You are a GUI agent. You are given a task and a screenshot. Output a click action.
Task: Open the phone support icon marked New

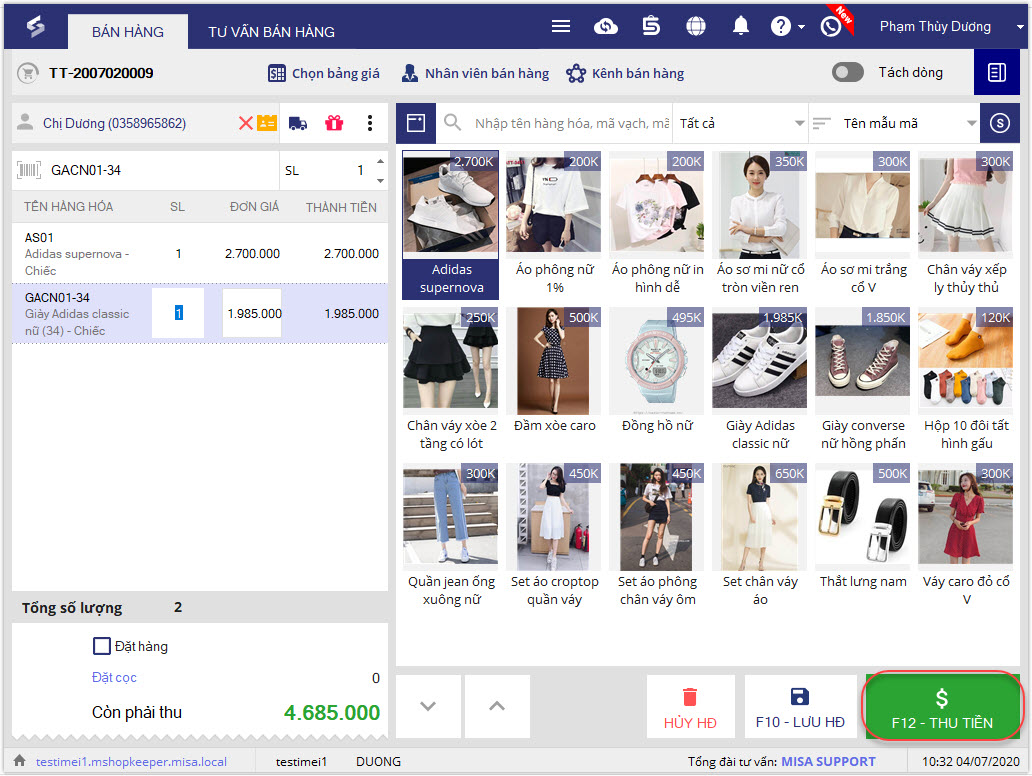pyautogui.click(x=831, y=26)
